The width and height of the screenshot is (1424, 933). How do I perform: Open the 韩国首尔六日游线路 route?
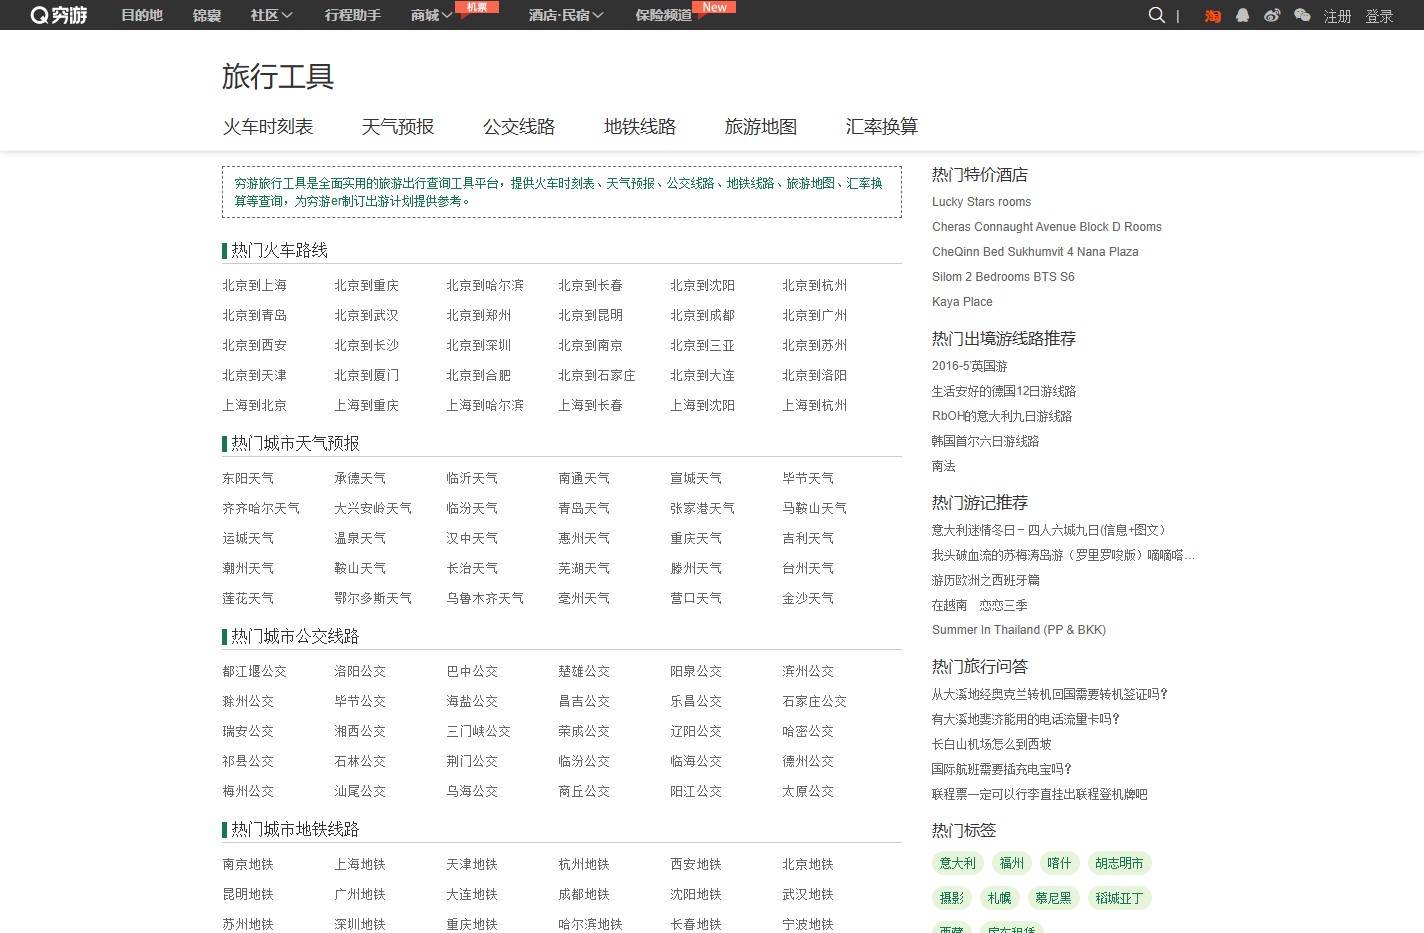click(x=985, y=441)
